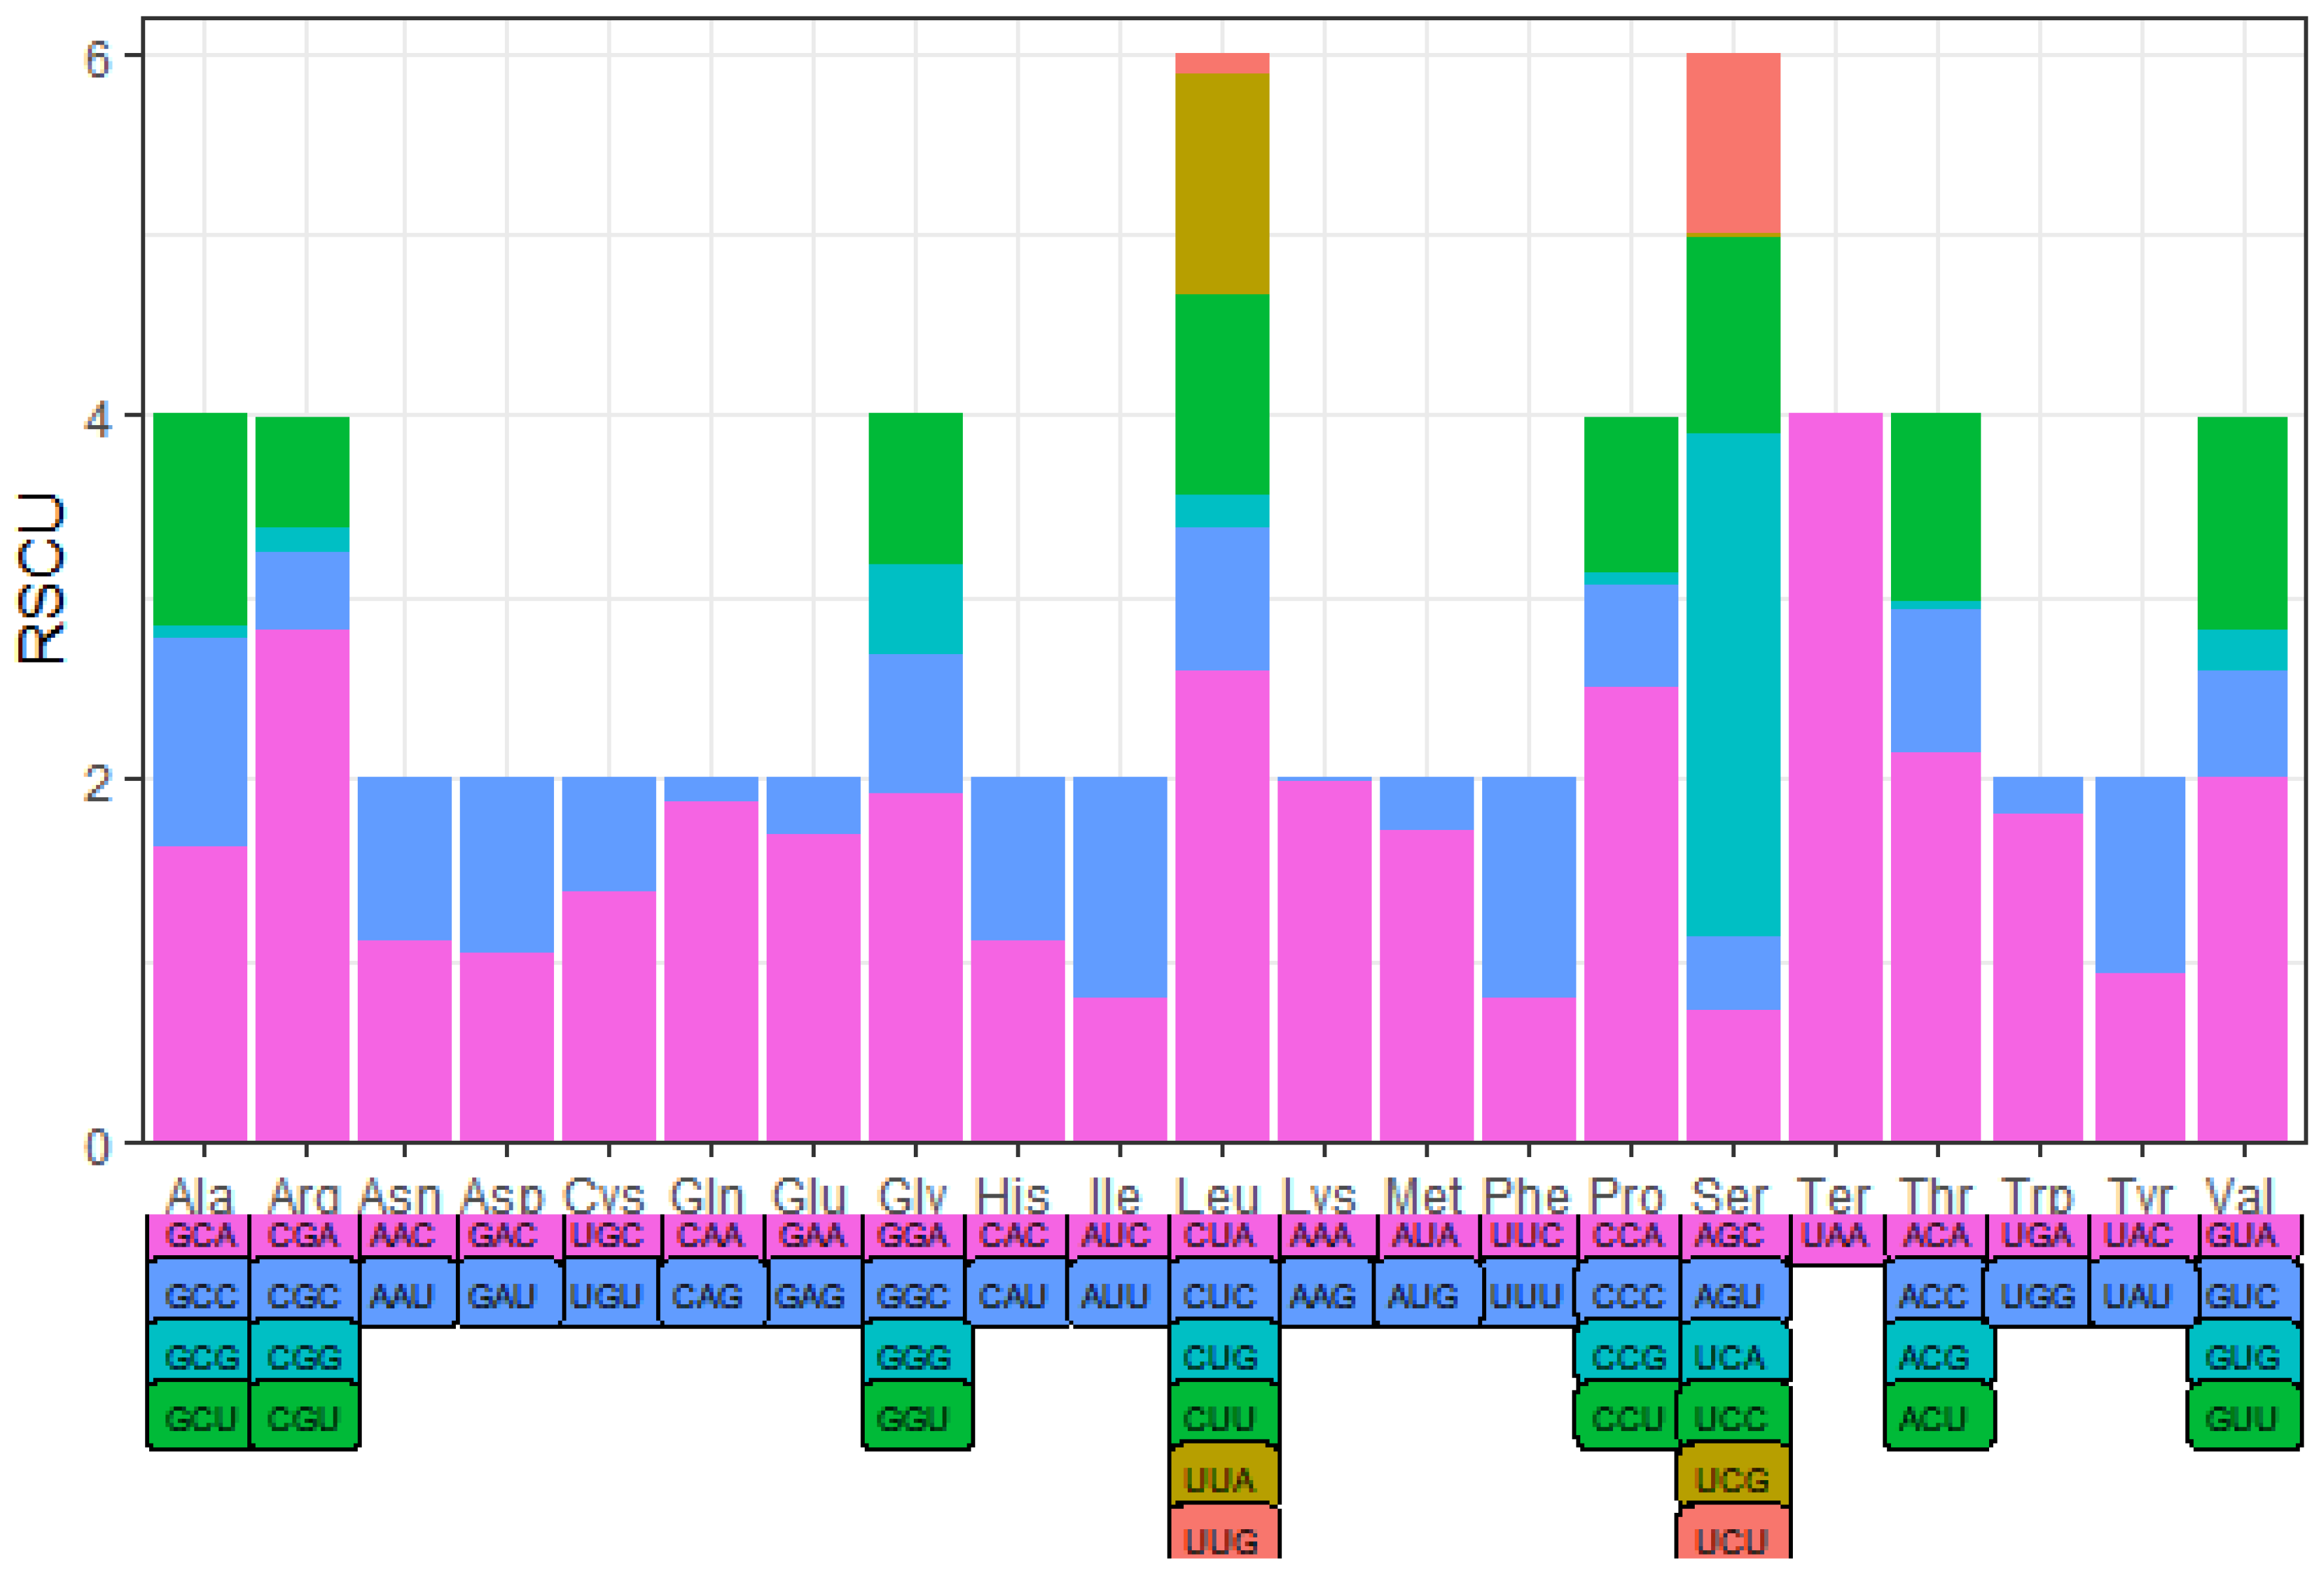Click the large teal Ser bar segment
2324x1575 pixels.
click(x=1732, y=684)
